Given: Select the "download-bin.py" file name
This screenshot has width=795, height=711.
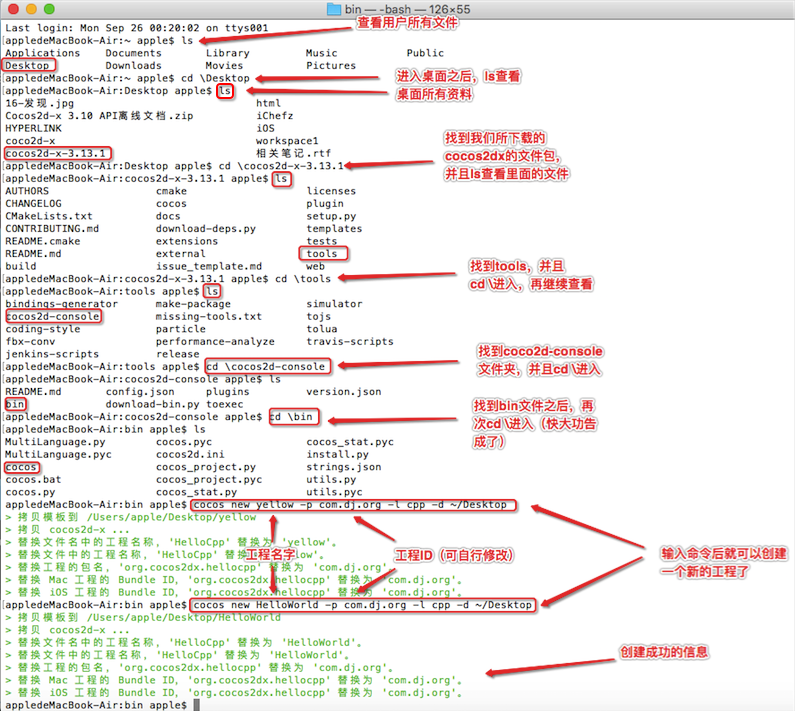Looking at the screenshot, I should pos(153,404).
